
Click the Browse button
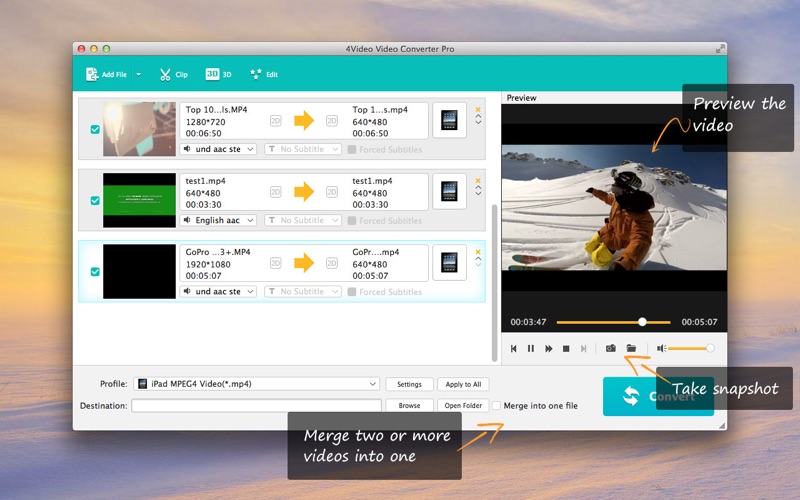[x=409, y=406]
